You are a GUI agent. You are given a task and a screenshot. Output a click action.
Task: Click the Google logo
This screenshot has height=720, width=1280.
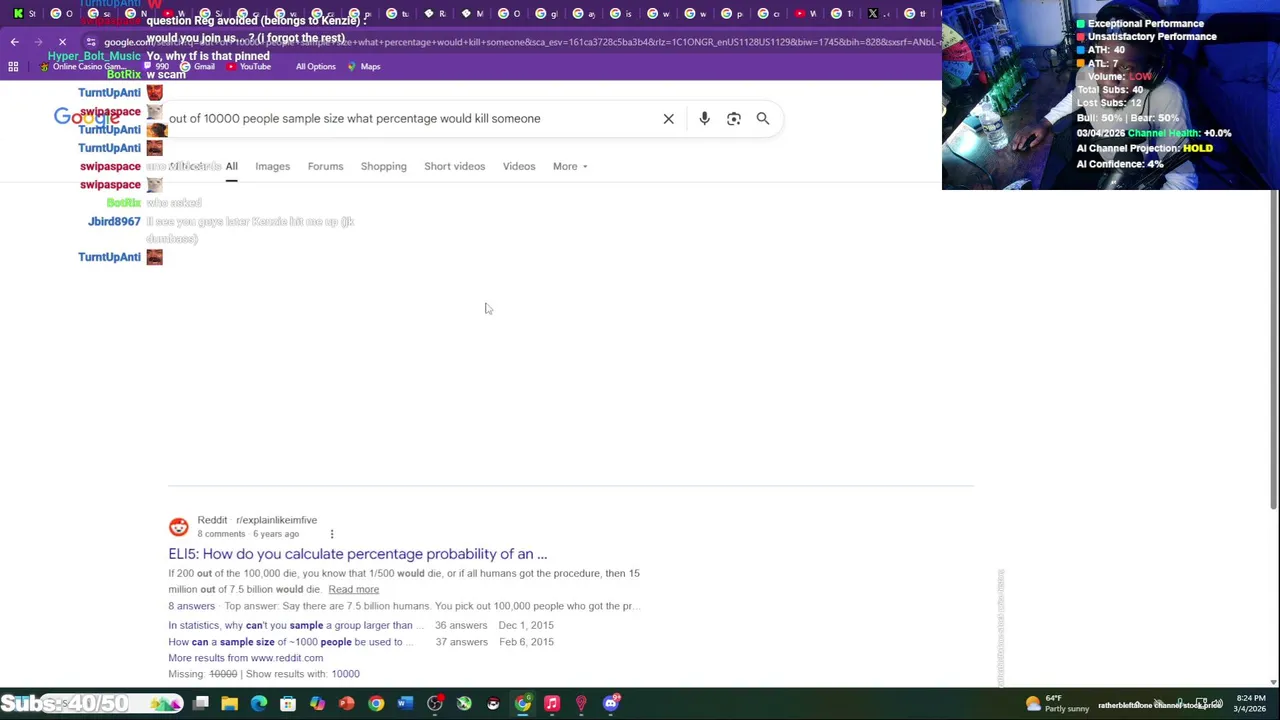pos(87,118)
